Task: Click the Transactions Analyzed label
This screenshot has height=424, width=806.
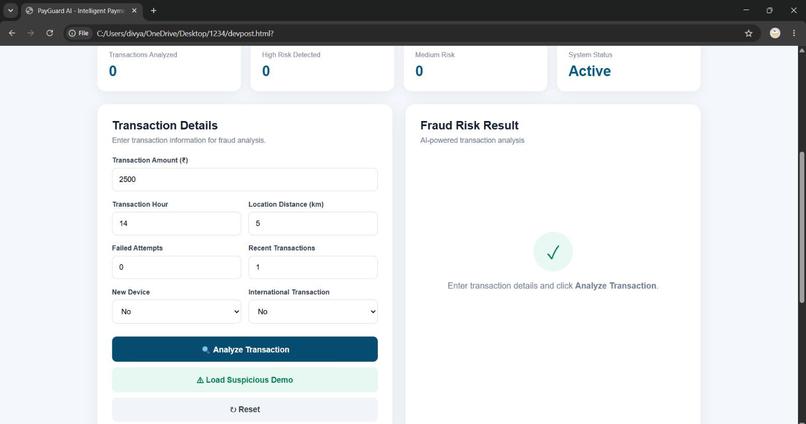Action: pyautogui.click(x=143, y=54)
